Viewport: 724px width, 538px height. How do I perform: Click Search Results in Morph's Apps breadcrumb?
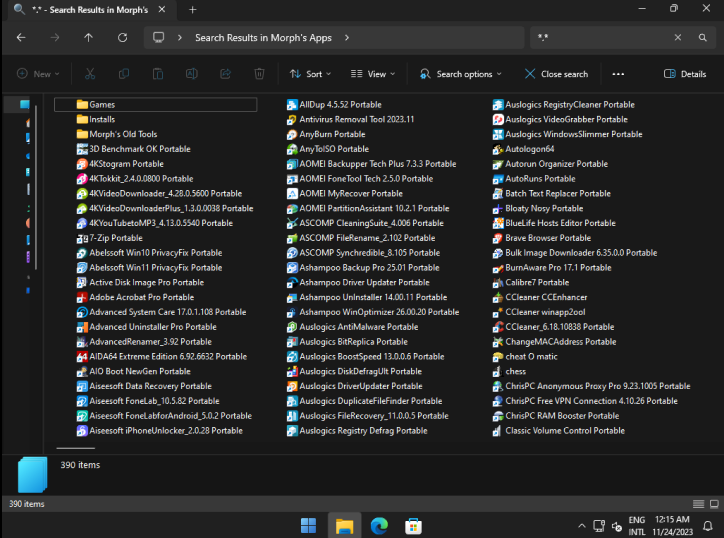pos(263,38)
